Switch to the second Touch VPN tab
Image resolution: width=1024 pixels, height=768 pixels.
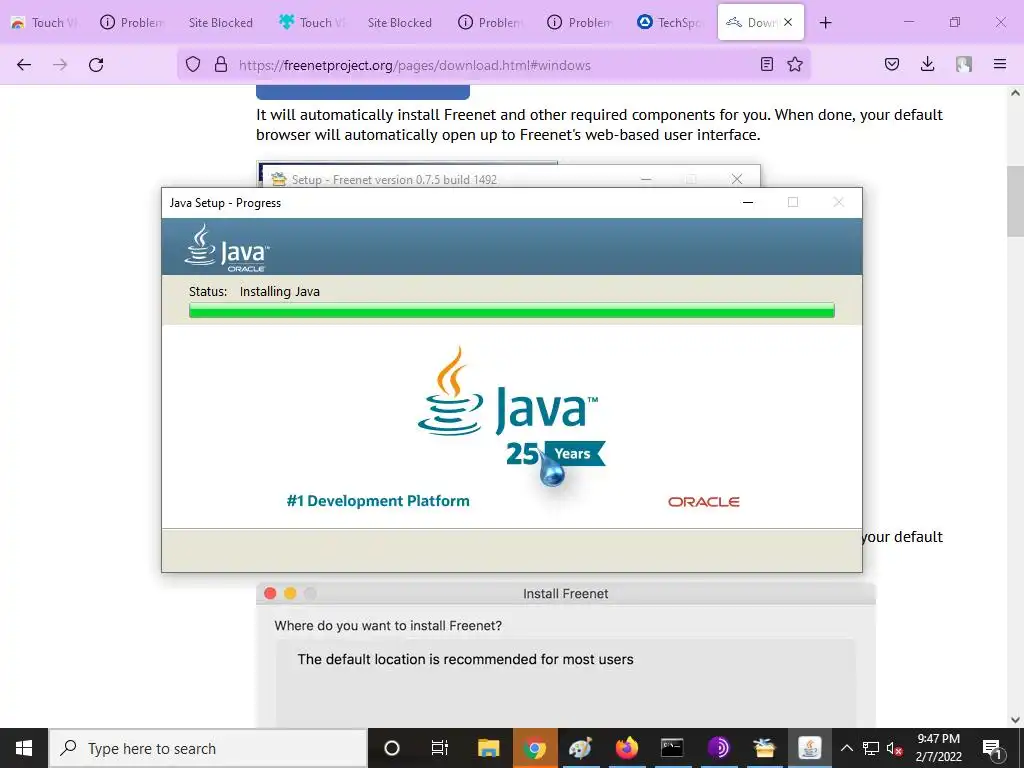(x=312, y=22)
